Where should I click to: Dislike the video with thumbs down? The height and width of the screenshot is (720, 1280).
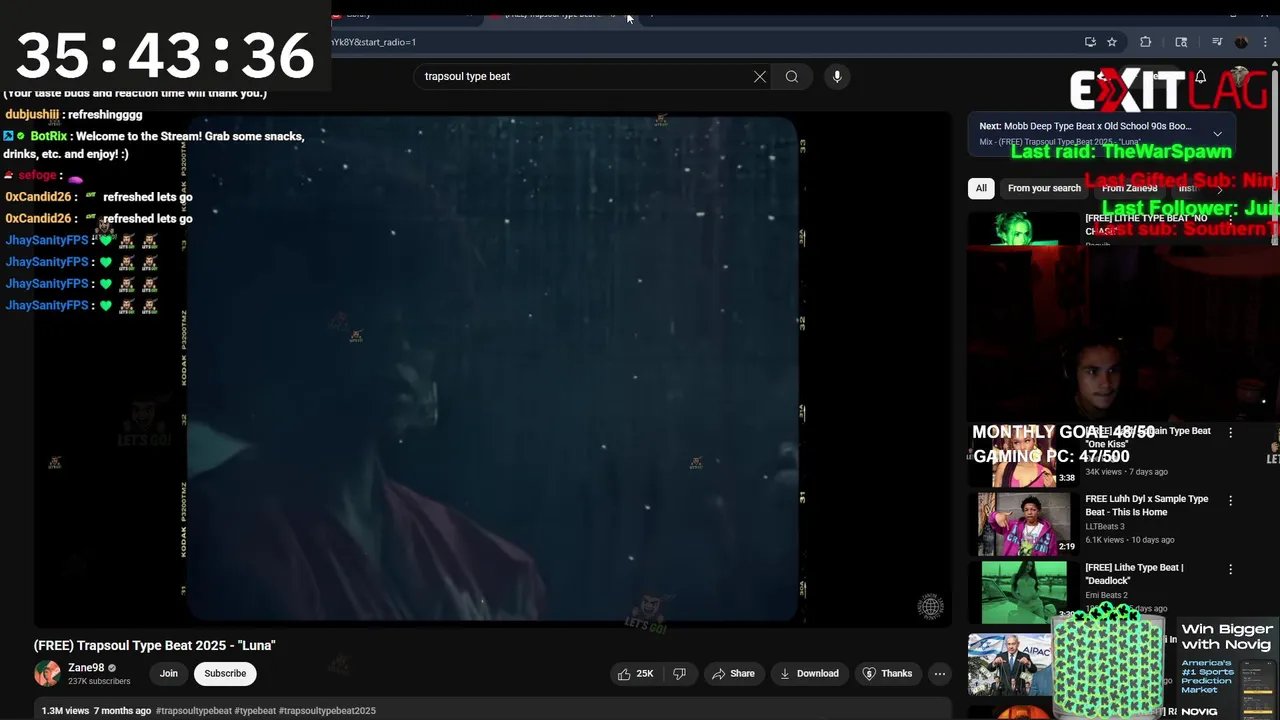click(x=679, y=674)
